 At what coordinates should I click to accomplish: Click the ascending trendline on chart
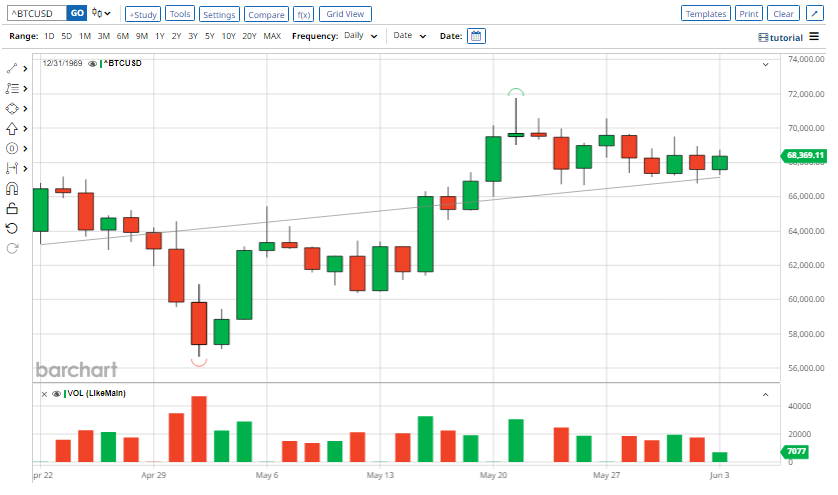click(x=380, y=211)
